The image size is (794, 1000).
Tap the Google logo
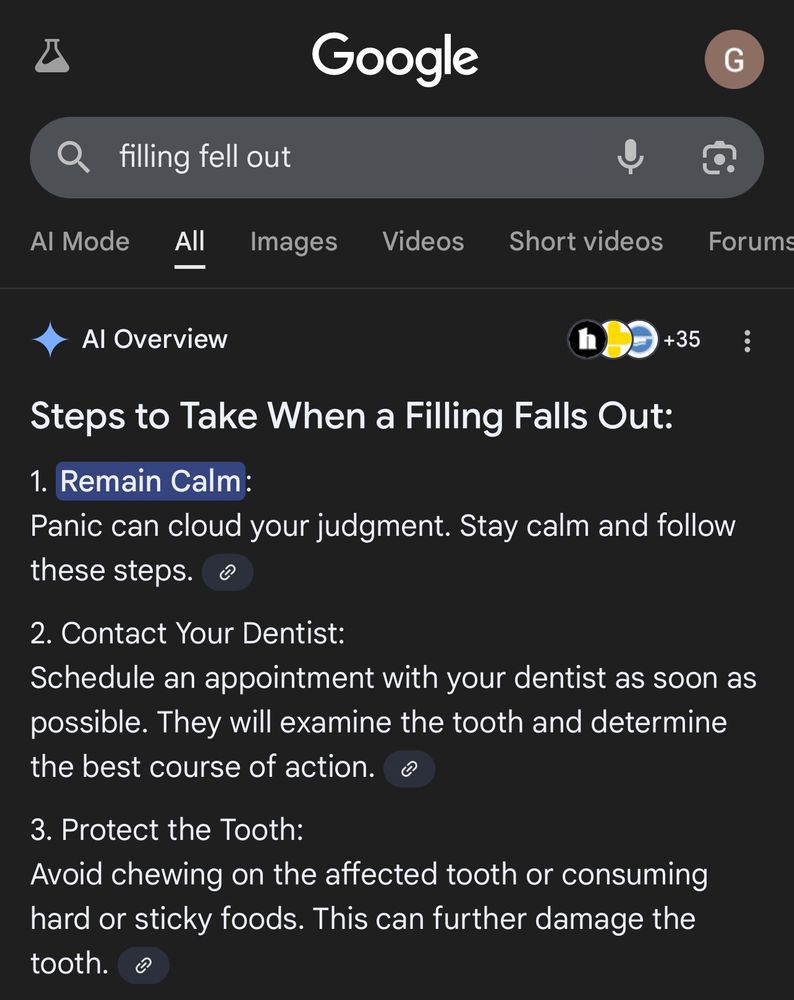[395, 57]
